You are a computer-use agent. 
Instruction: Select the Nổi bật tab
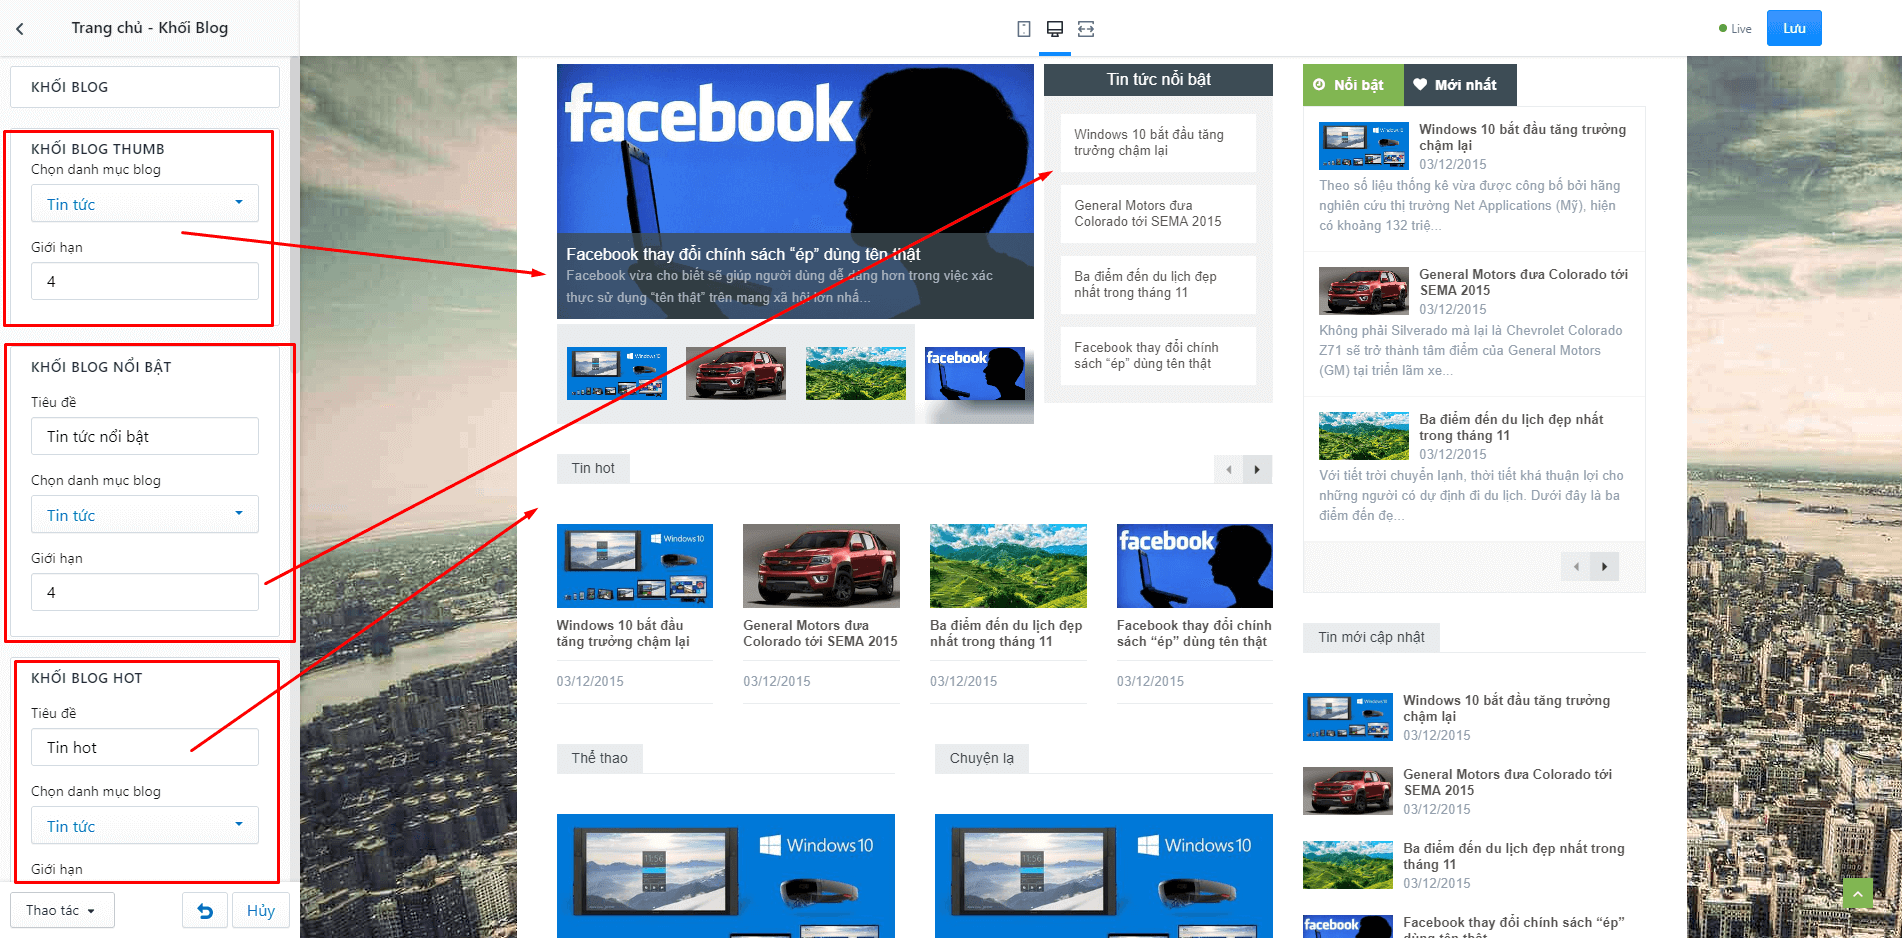(x=1353, y=85)
